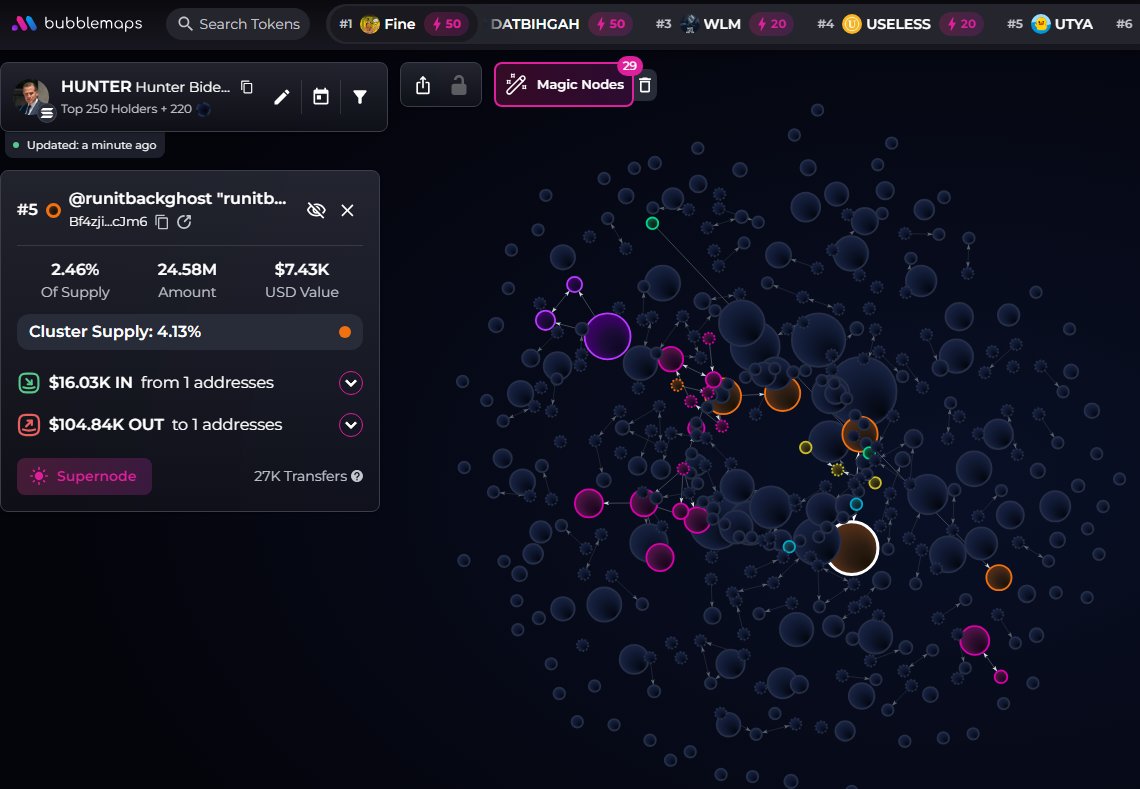Click the $7.43K USD Value
The width and height of the screenshot is (1140, 789).
point(302,270)
